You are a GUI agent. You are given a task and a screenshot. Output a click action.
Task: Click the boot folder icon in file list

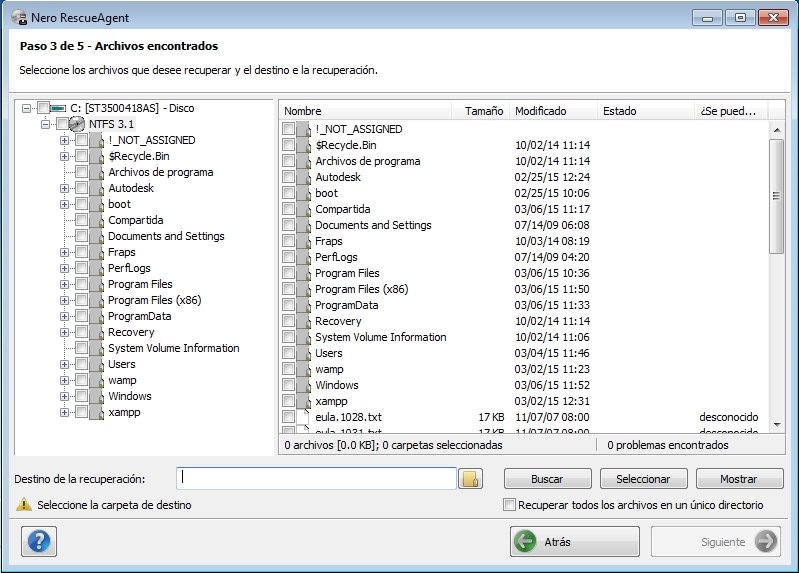(303, 193)
